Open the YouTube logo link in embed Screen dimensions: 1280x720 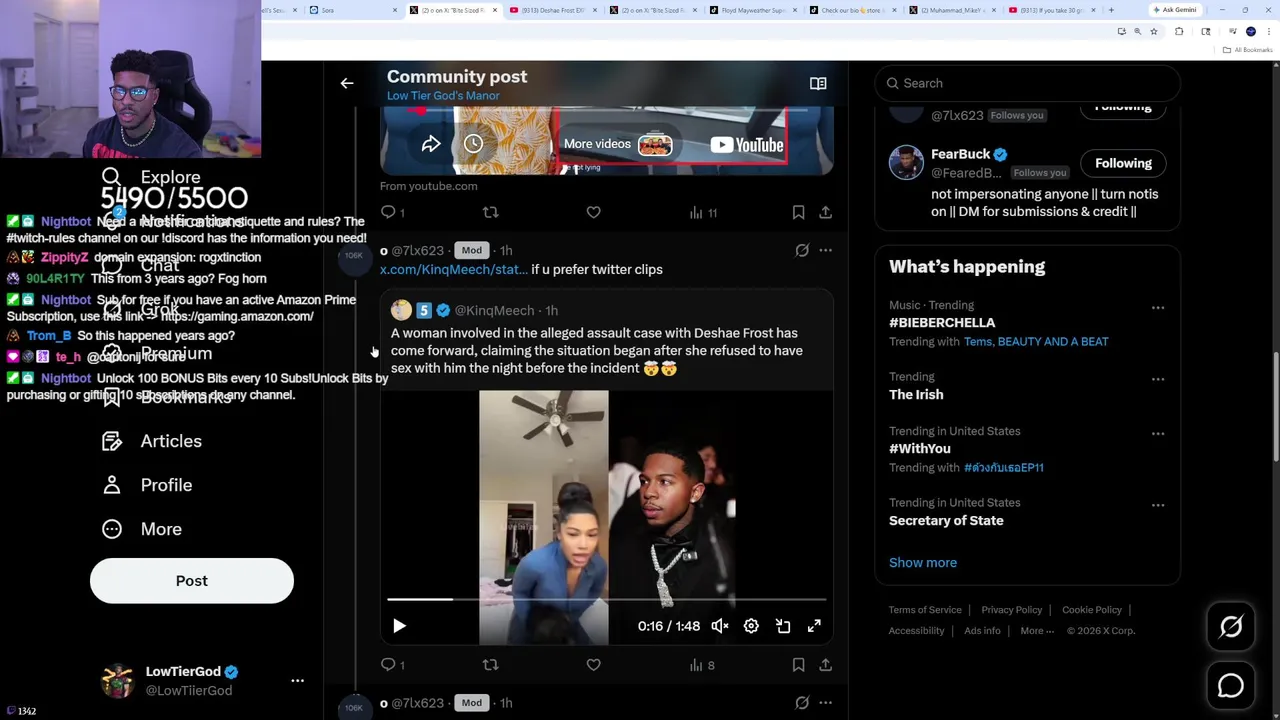(x=746, y=145)
